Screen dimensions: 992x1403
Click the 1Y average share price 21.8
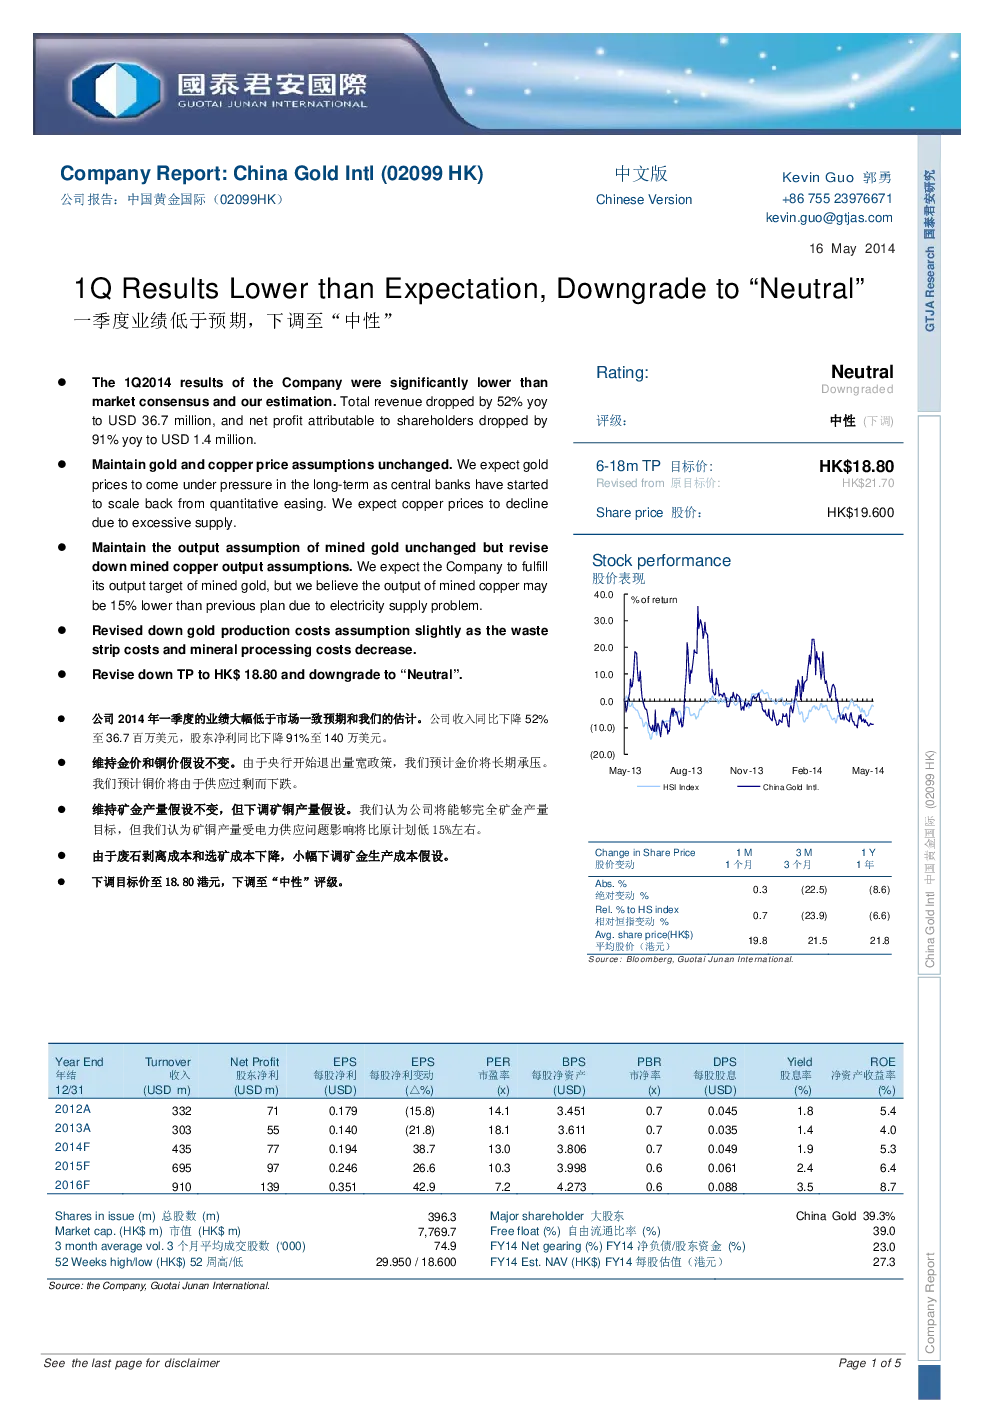(x=879, y=940)
